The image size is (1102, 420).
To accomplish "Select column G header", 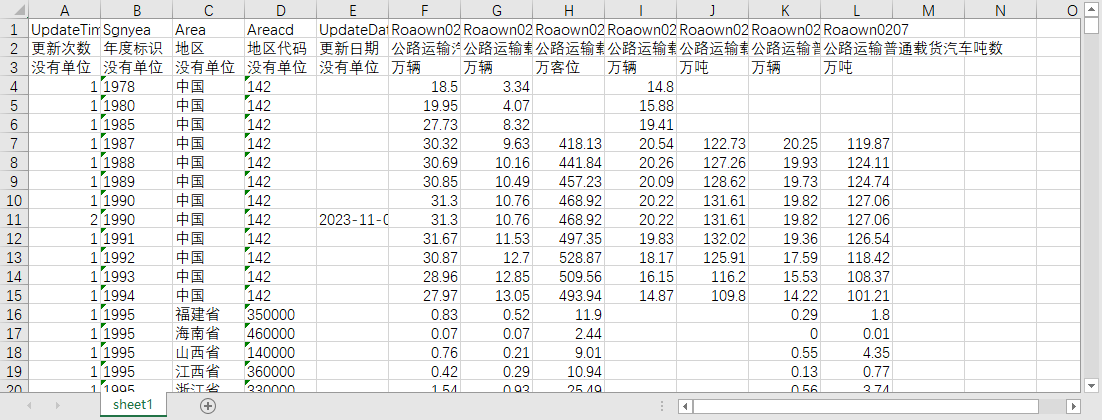I will click(x=496, y=10).
